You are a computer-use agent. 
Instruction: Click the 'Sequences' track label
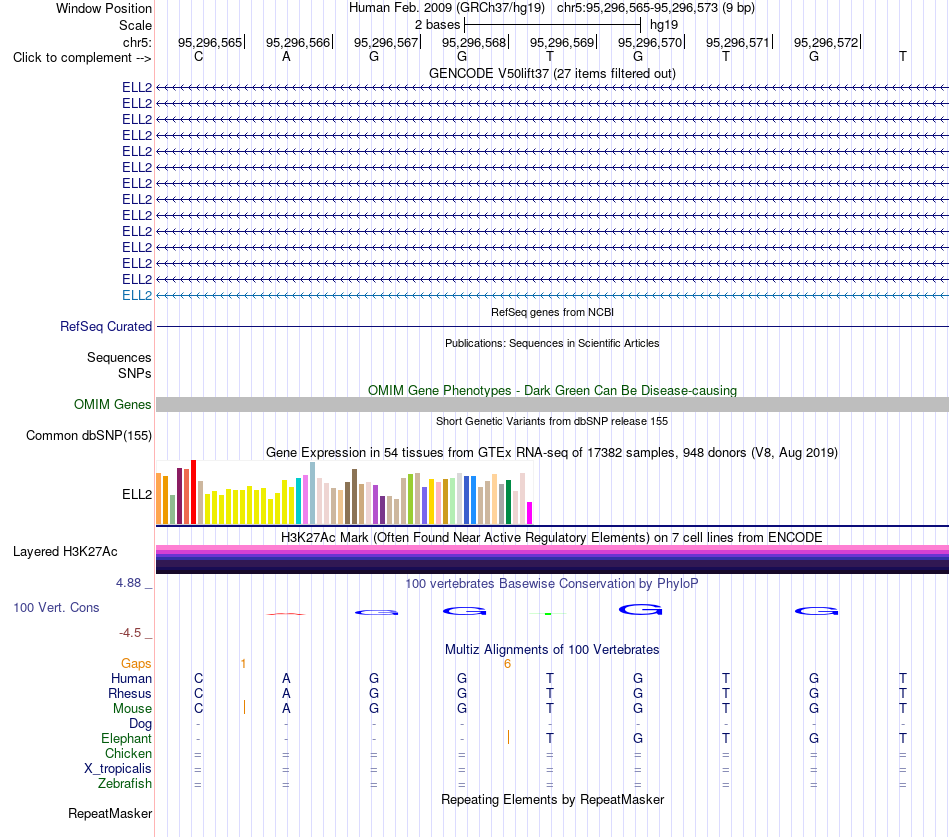[119, 358]
